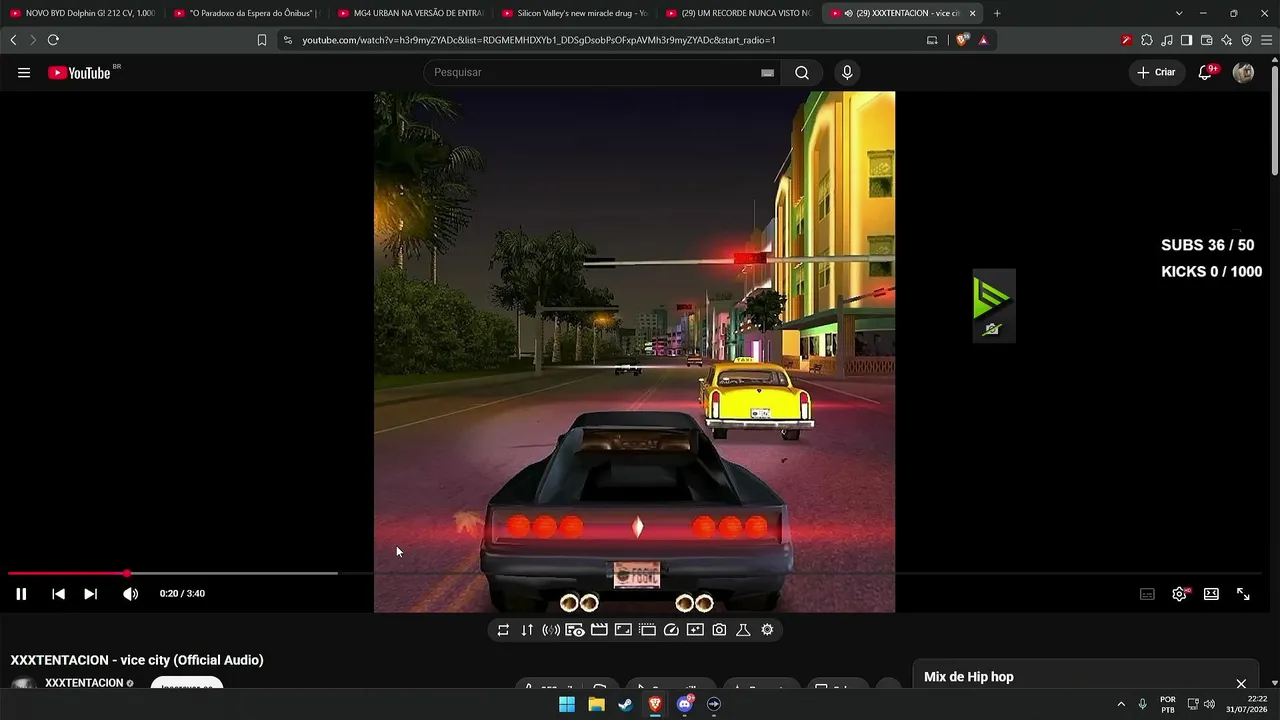
Task: Take a screenshot with the camera icon
Action: coord(719,630)
